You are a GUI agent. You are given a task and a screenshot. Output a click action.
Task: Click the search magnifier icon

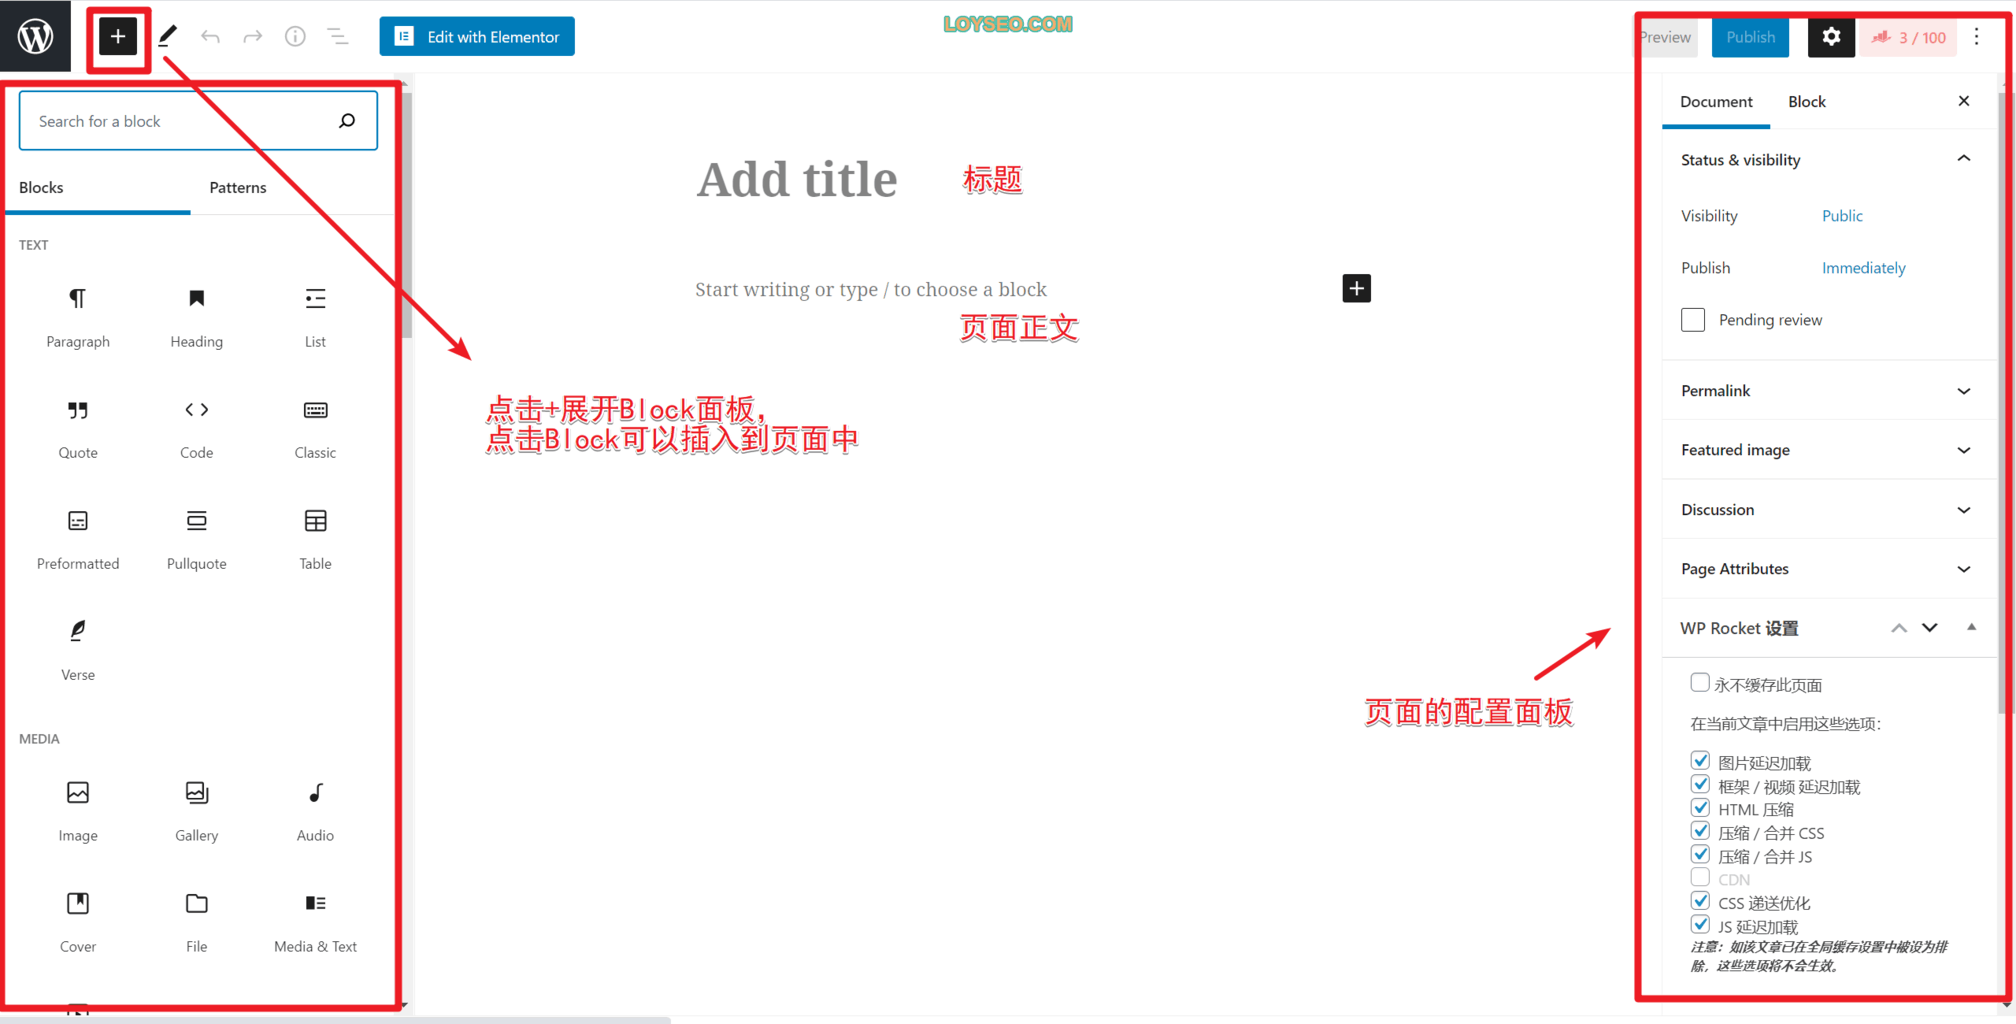click(x=347, y=121)
